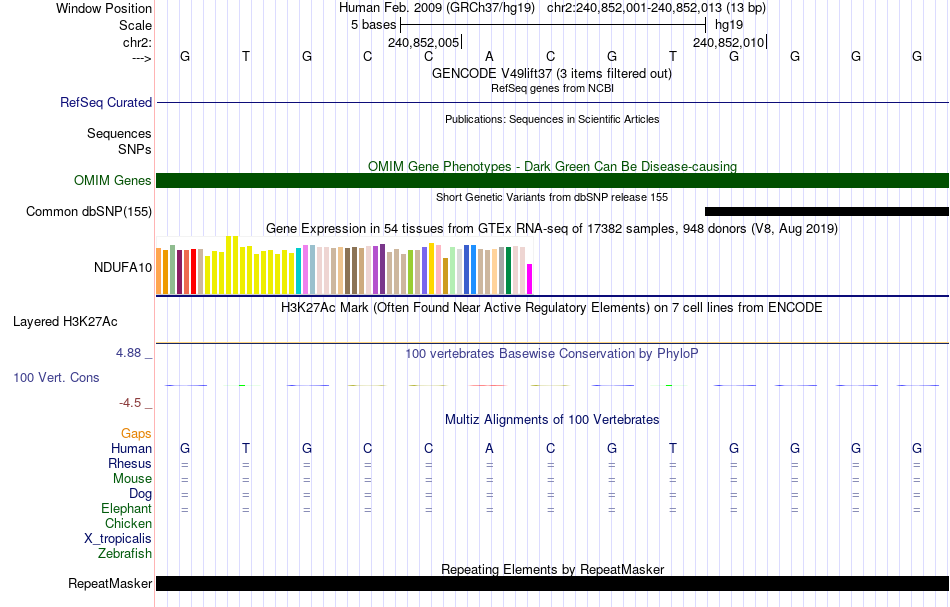Select the Elephant species label

tap(127, 508)
